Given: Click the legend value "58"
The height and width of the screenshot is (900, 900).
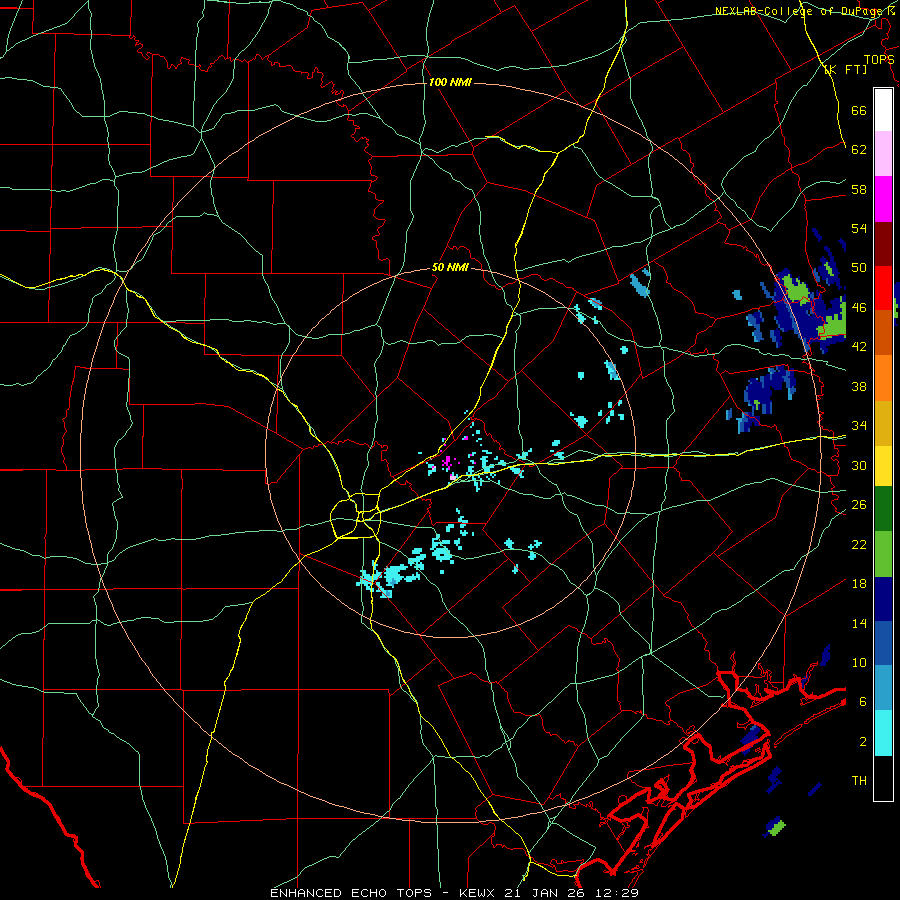Looking at the screenshot, I should (x=859, y=189).
